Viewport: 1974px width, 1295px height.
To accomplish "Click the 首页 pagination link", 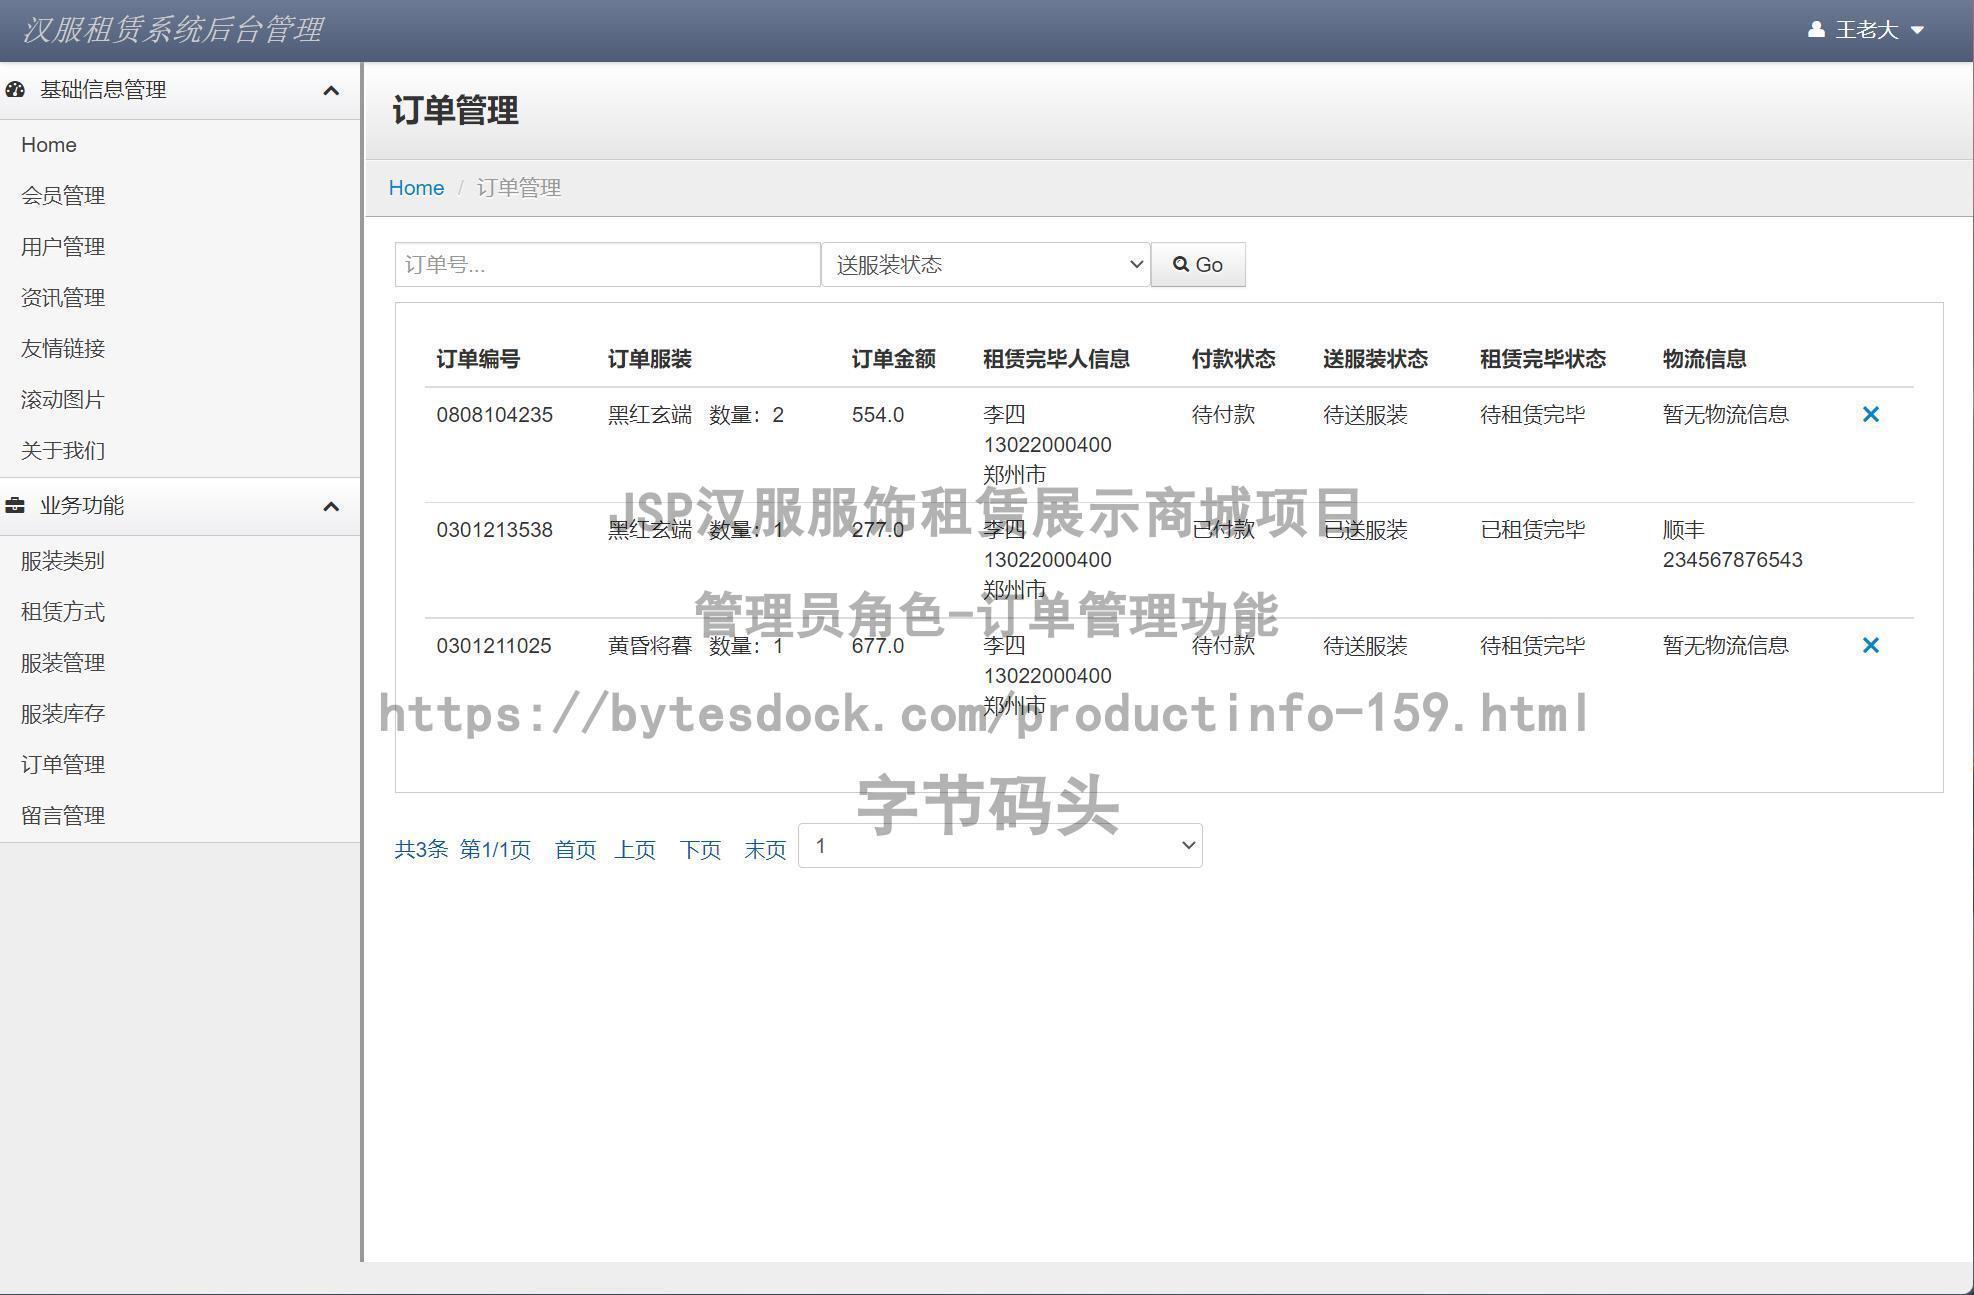I will point(575,850).
